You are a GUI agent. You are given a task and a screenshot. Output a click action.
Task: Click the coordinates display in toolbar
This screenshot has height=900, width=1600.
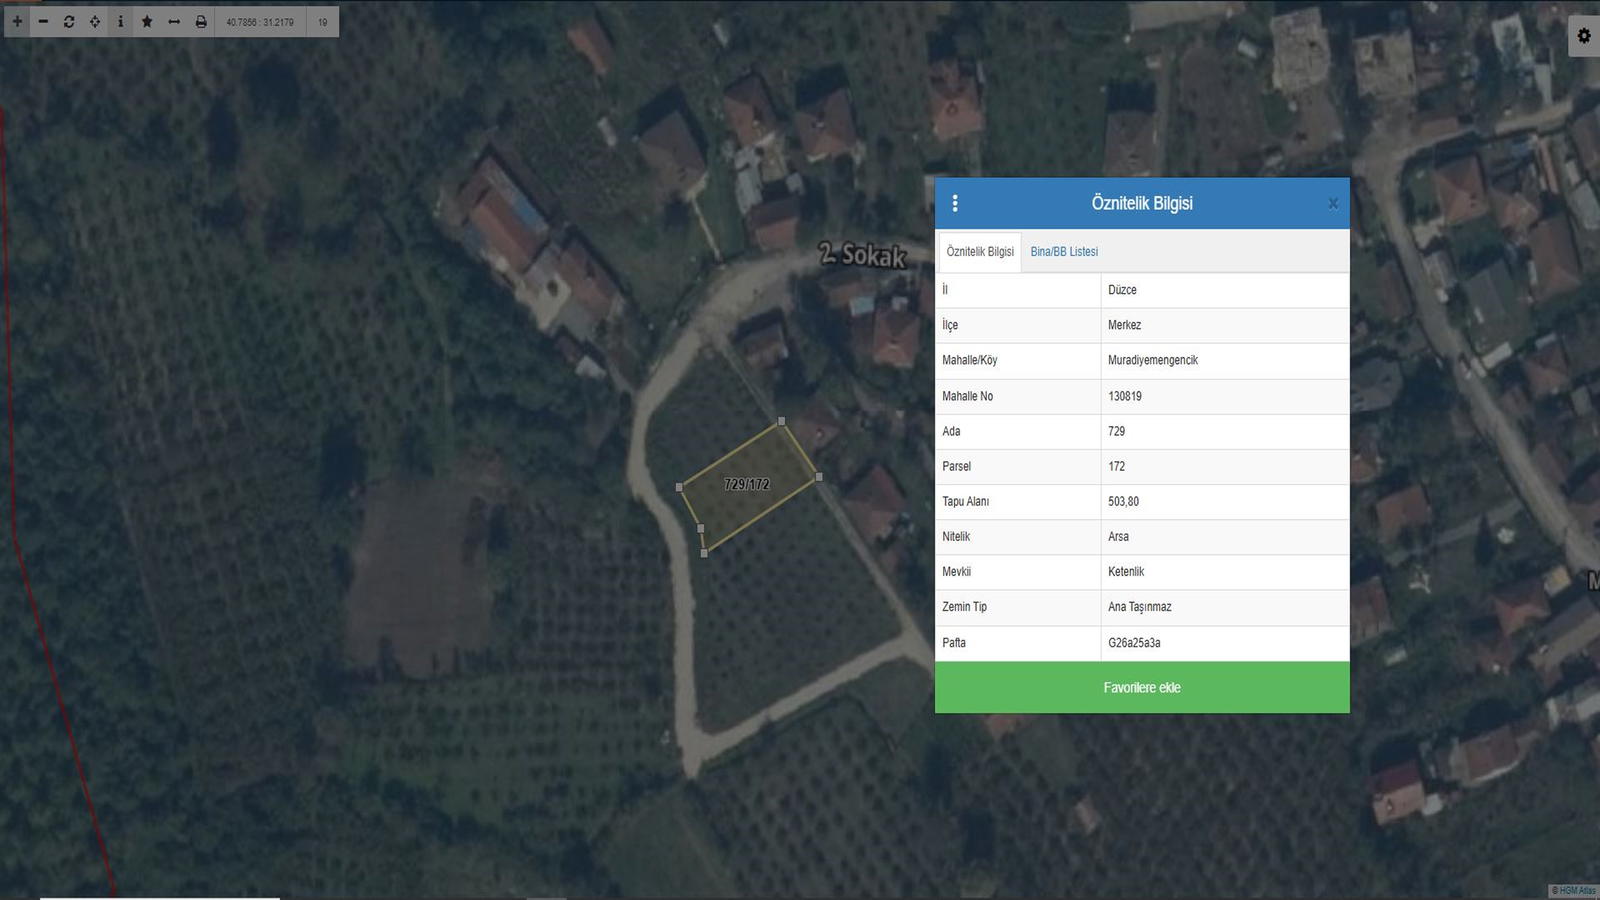point(260,22)
